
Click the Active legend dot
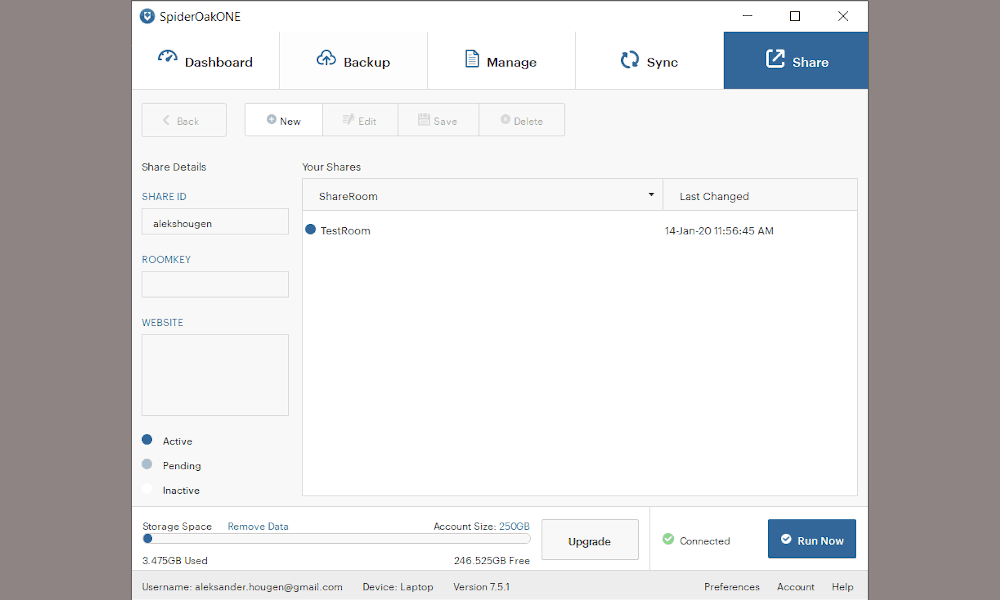pos(147,440)
